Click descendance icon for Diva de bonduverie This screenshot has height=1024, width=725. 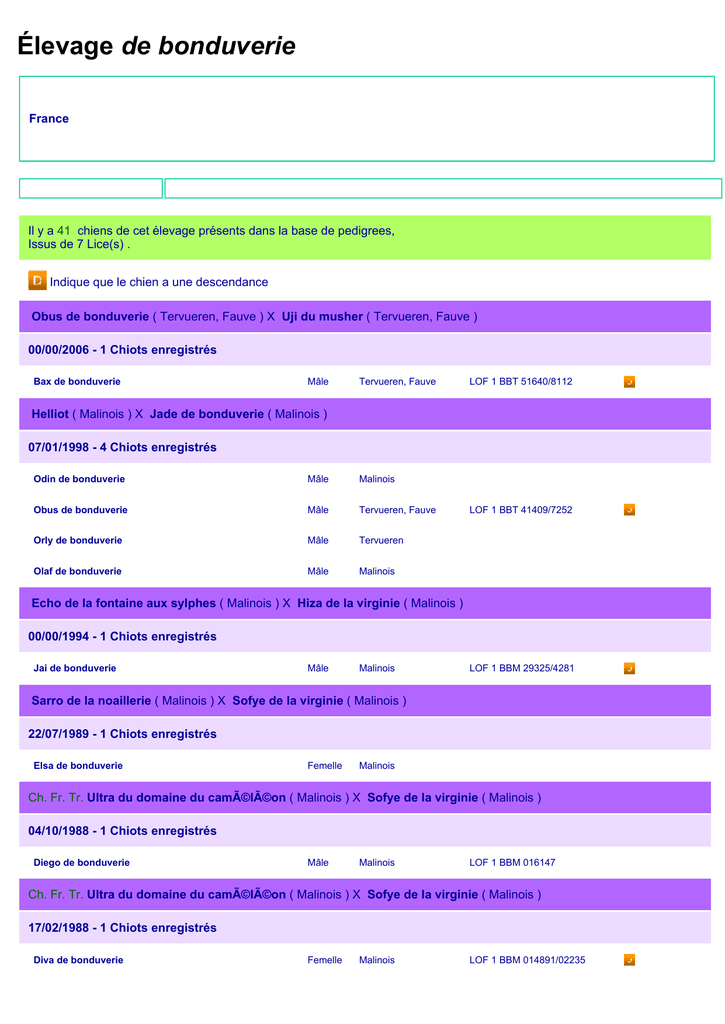click(x=629, y=960)
